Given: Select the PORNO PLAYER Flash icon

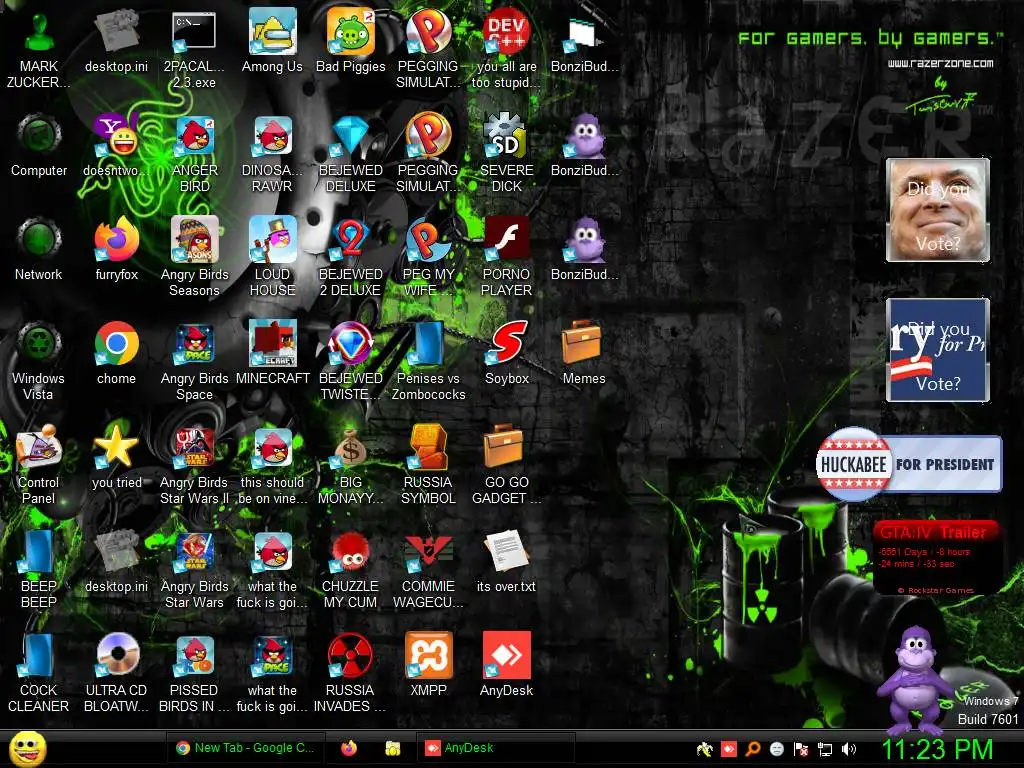Looking at the screenshot, I should [507, 257].
